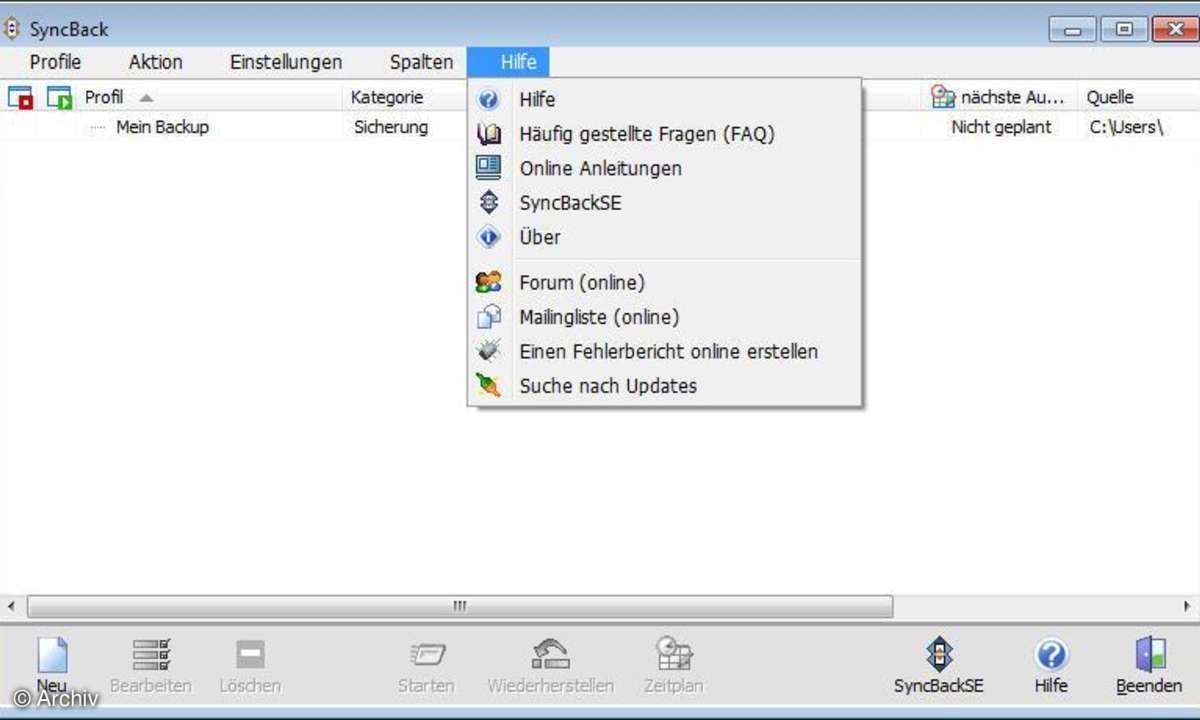Click the Hilfe question mark icon in bottom toolbar
This screenshot has height=720, width=1200.
click(x=1050, y=656)
